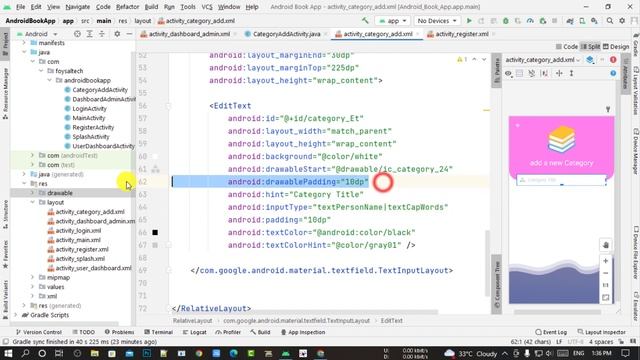
Task: Open the Logcat tool window
Action: pos(194,332)
